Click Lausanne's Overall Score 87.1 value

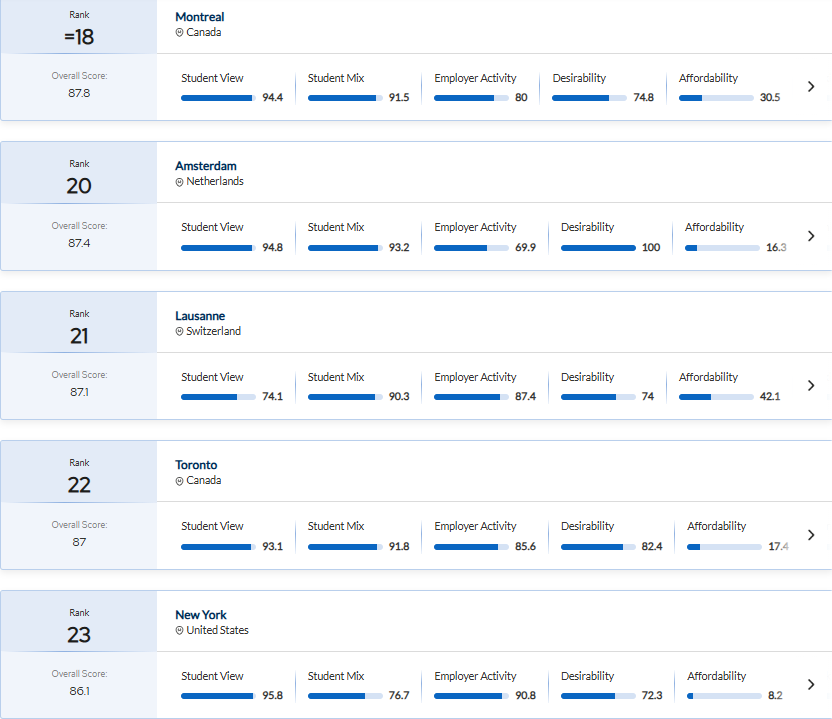pyautogui.click(x=79, y=393)
